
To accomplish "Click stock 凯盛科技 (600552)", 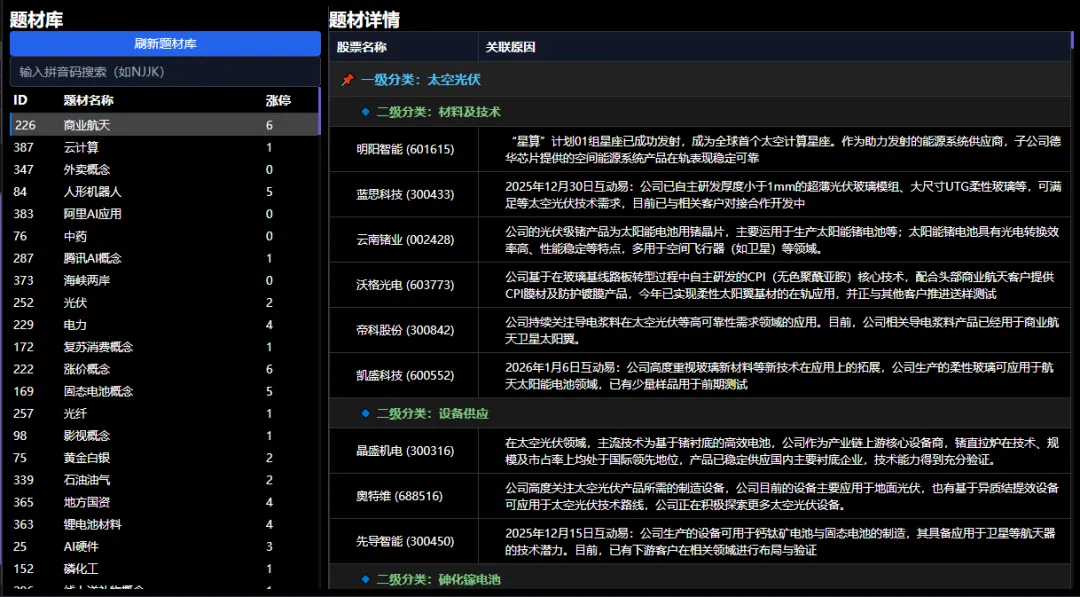I will 405,375.
